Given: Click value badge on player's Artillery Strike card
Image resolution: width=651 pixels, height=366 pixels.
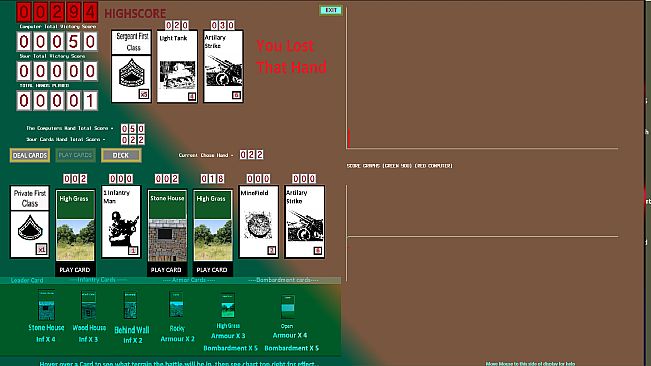Looking at the screenshot, I should (317, 250).
